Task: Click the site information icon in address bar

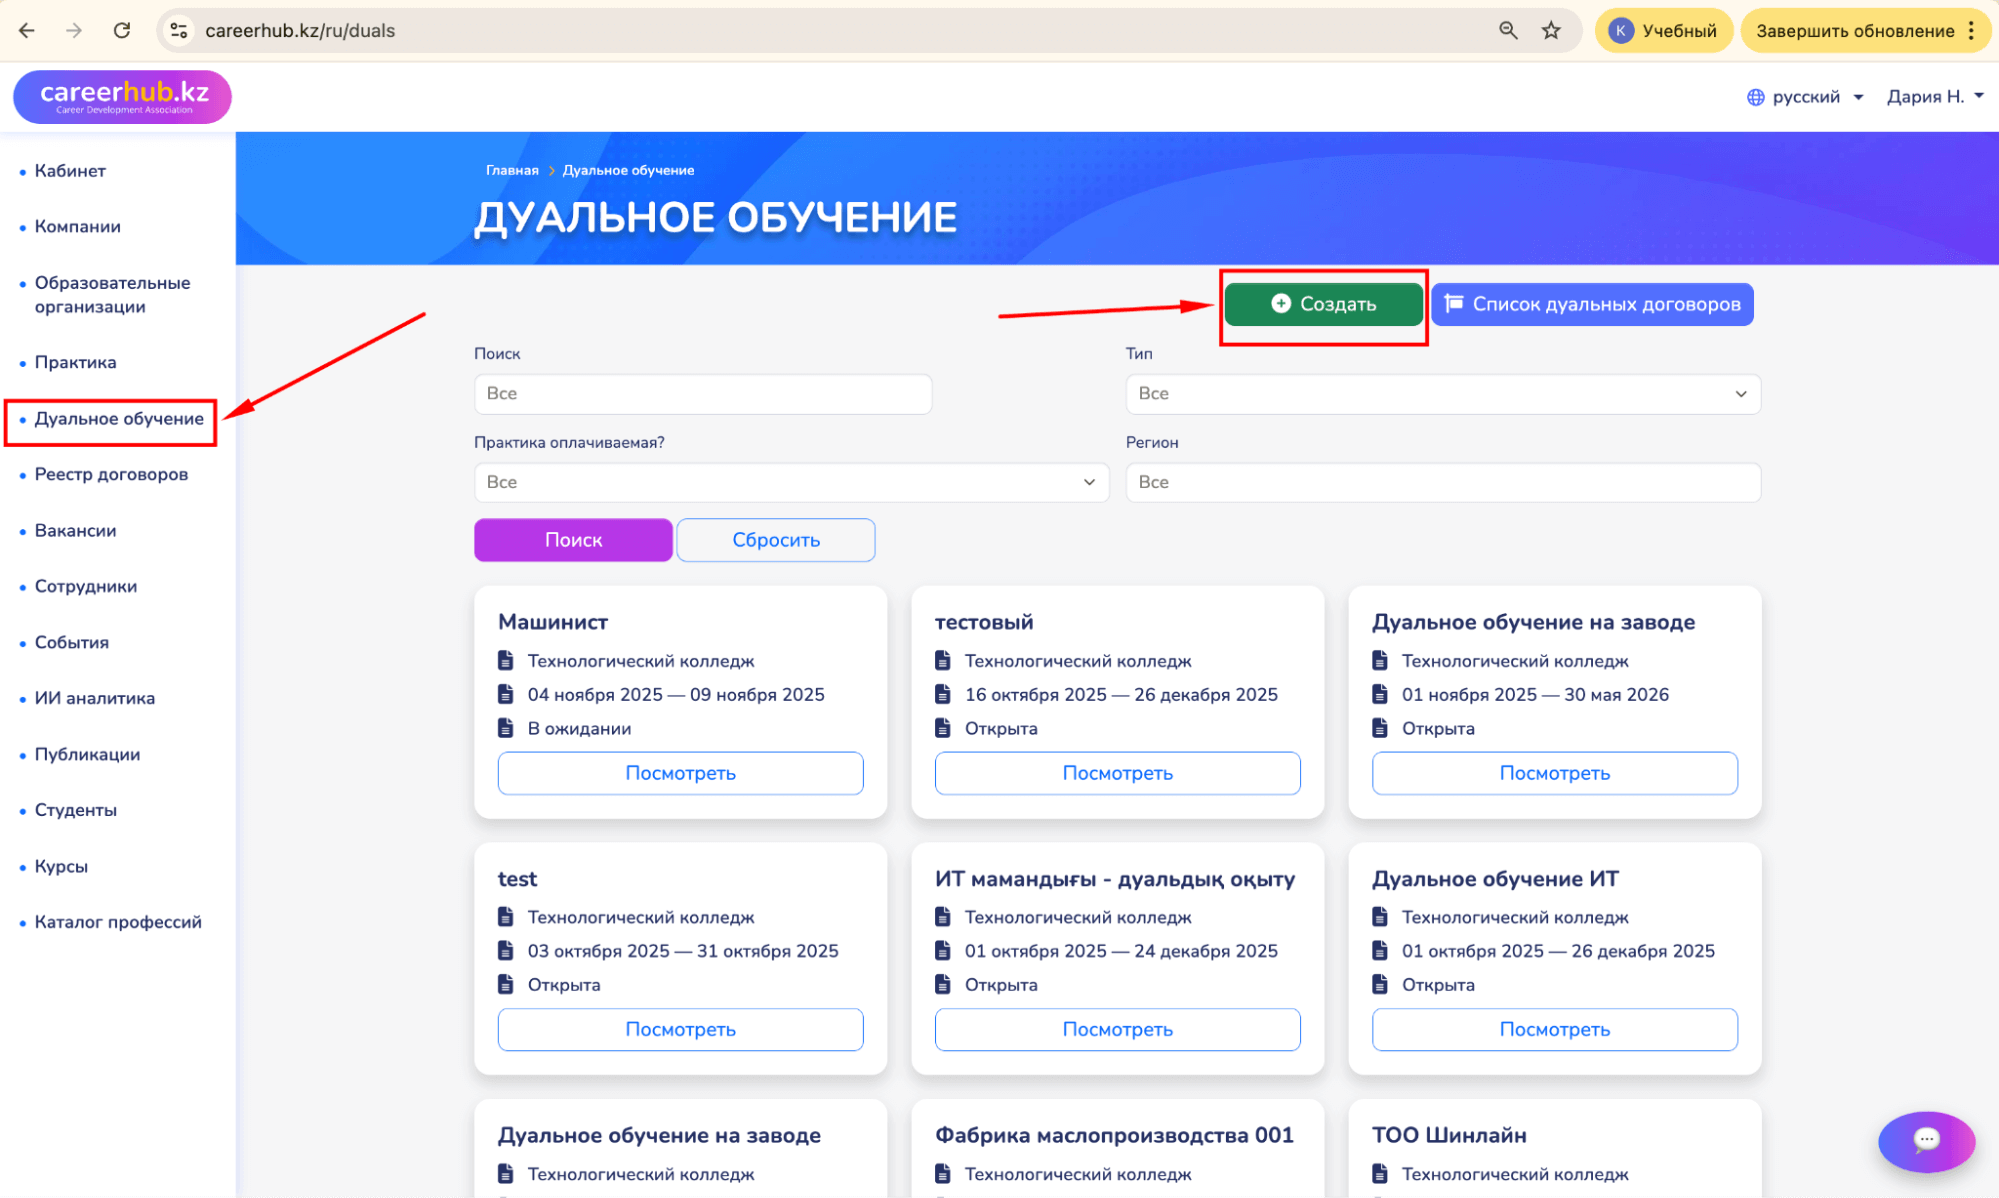Action: (x=179, y=30)
